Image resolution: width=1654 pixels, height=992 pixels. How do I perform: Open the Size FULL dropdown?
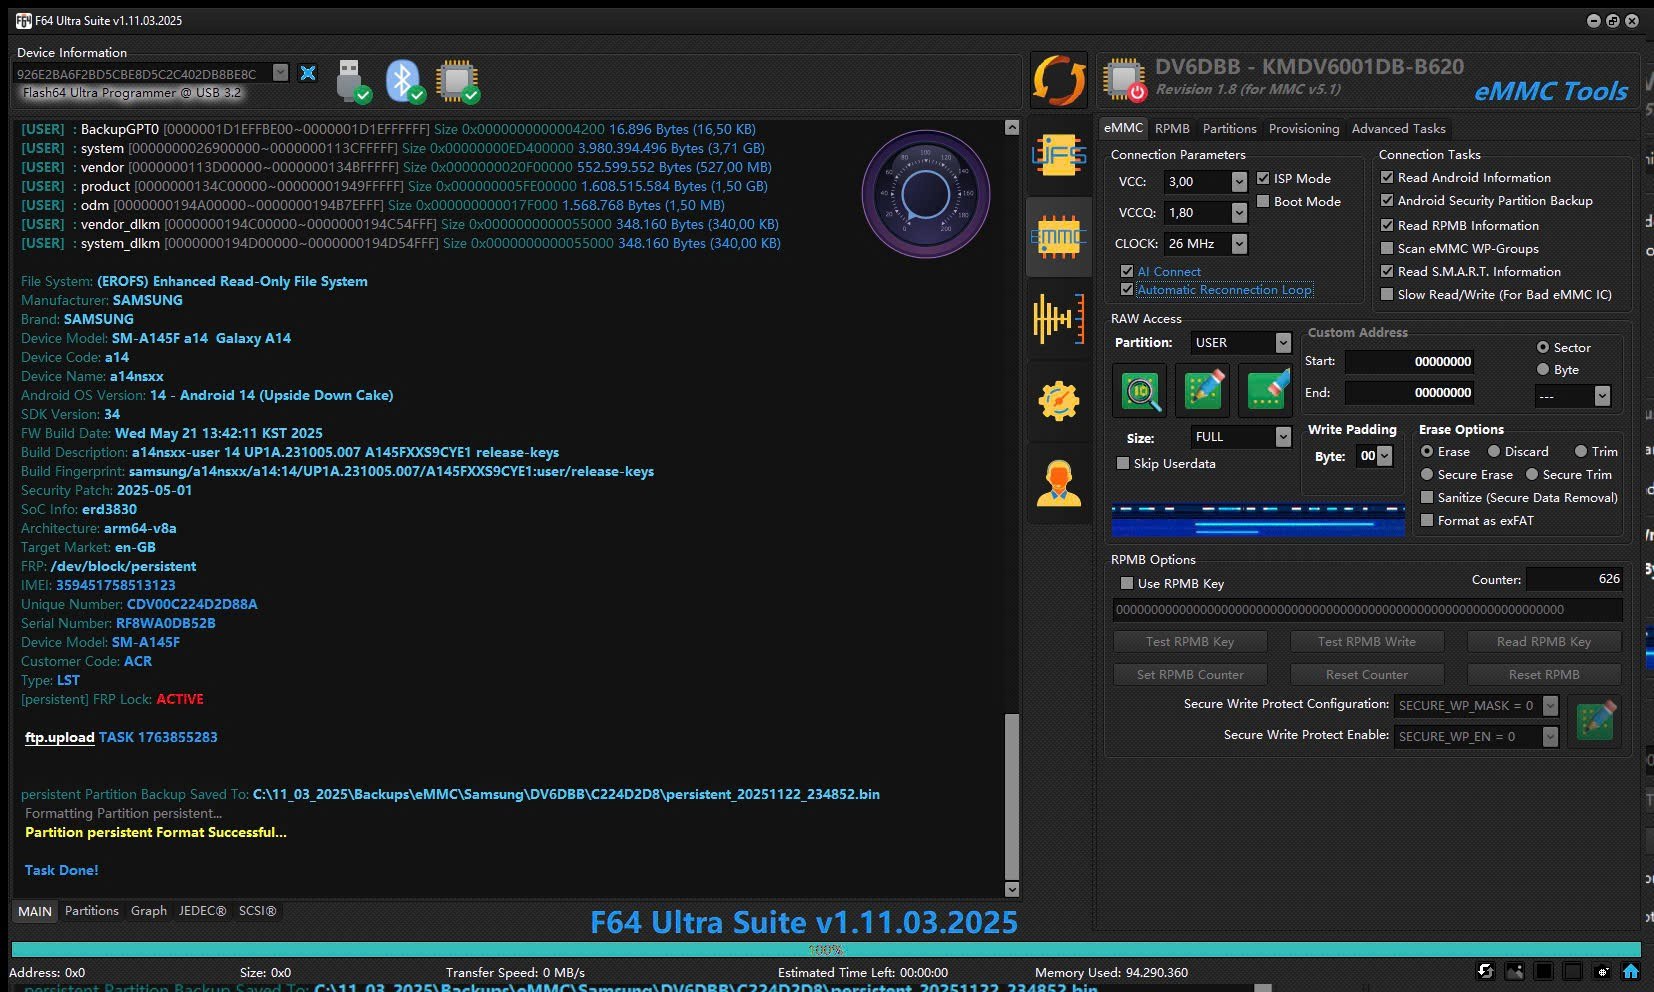click(x=1283, y=437)
